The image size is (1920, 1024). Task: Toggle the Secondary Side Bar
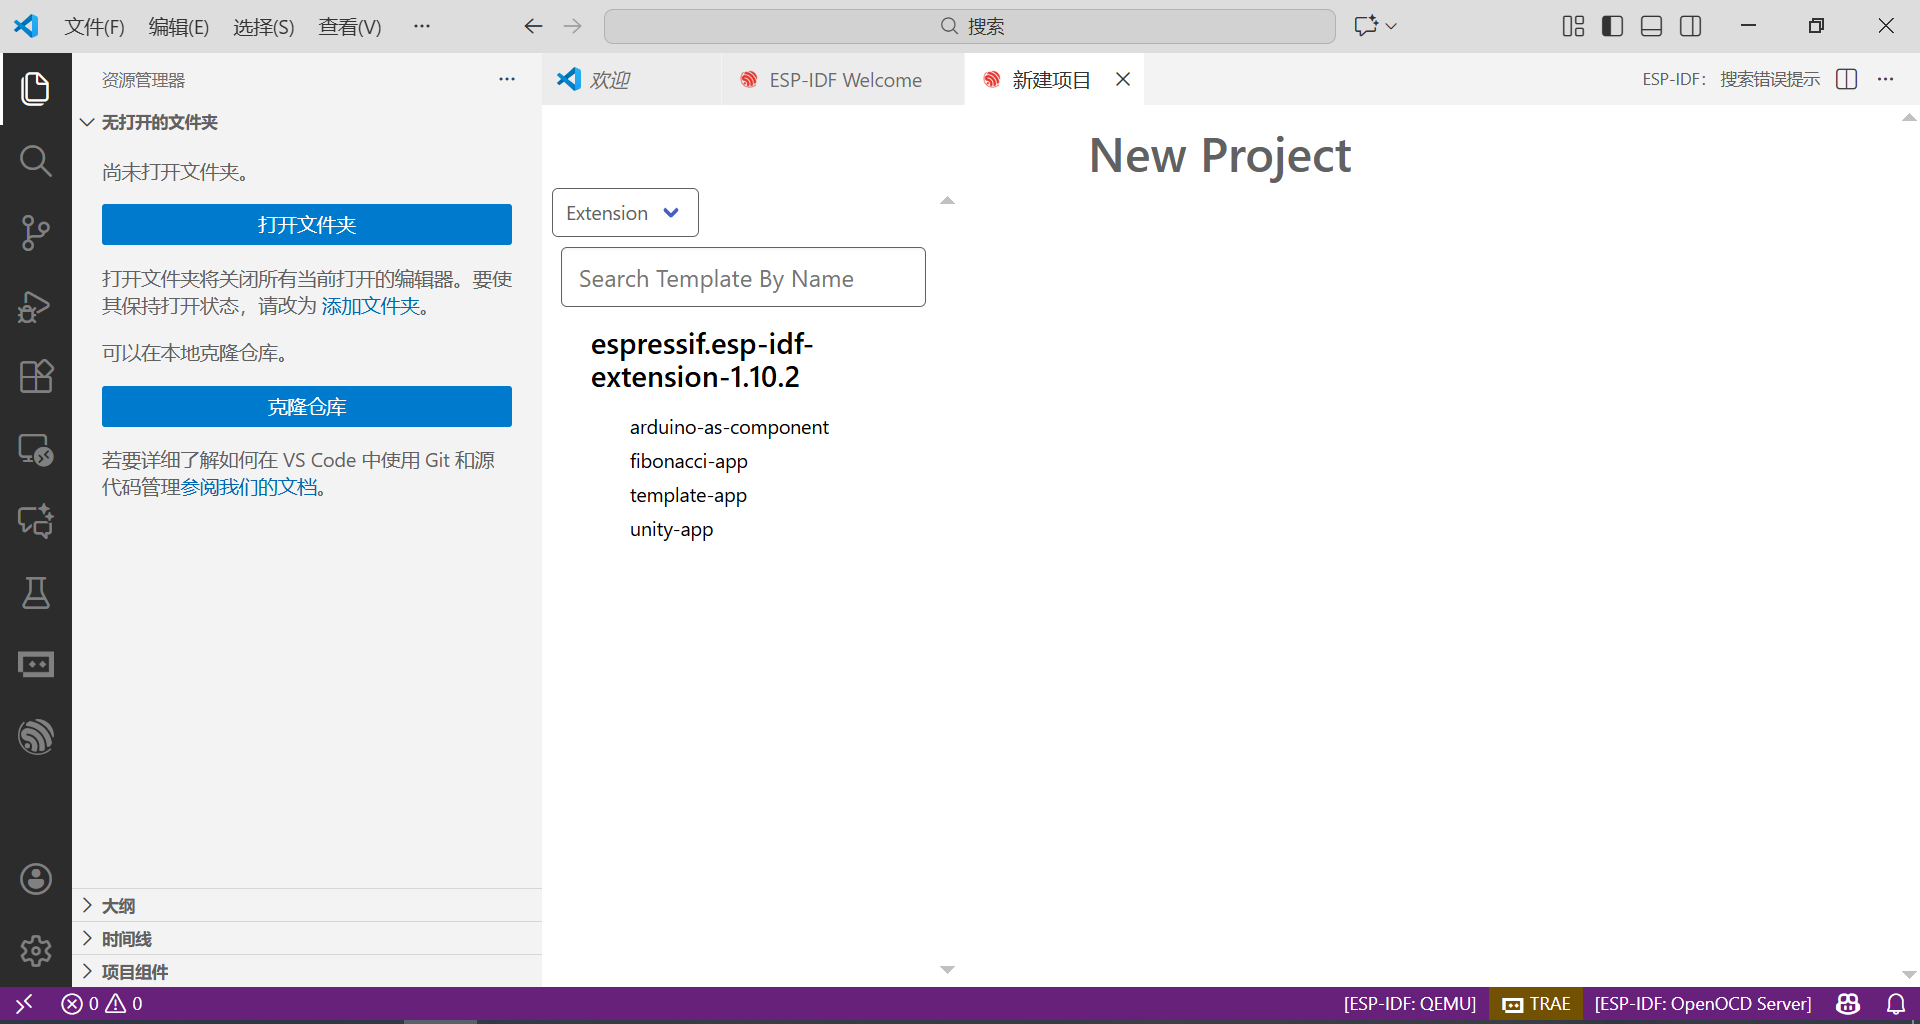click(1691, 26)
